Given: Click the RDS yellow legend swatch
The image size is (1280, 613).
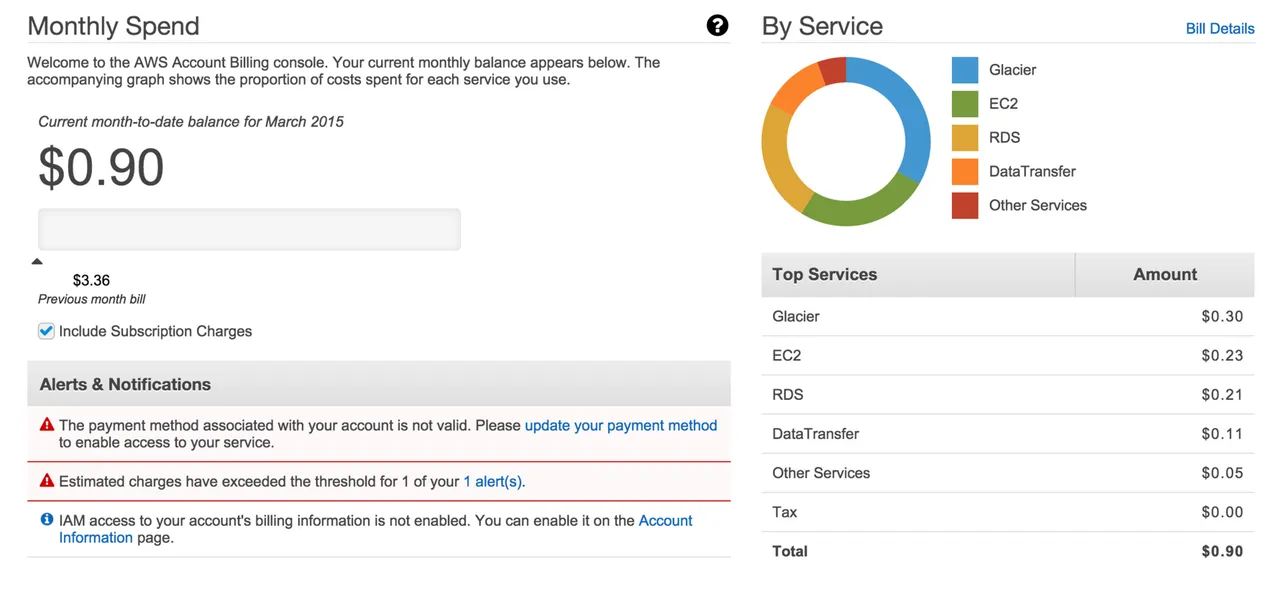Looking at the screenshot, I should (x=965, y=137).
